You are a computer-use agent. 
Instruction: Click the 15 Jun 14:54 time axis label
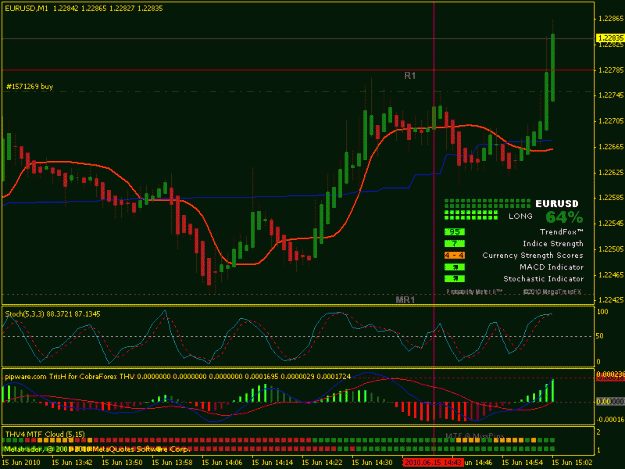tap(522, 463)
